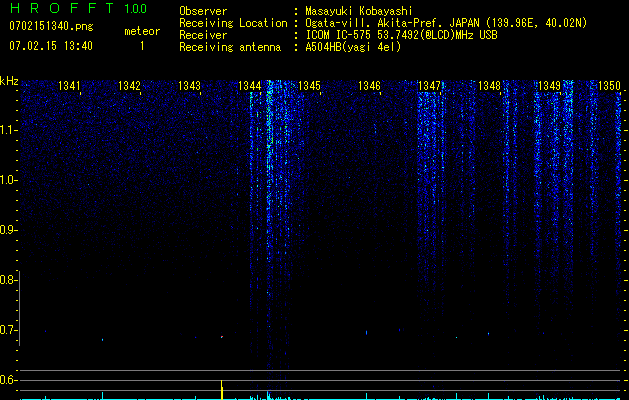Click the filename 0702151340.png
629x400 pixels.
(51, 27)
